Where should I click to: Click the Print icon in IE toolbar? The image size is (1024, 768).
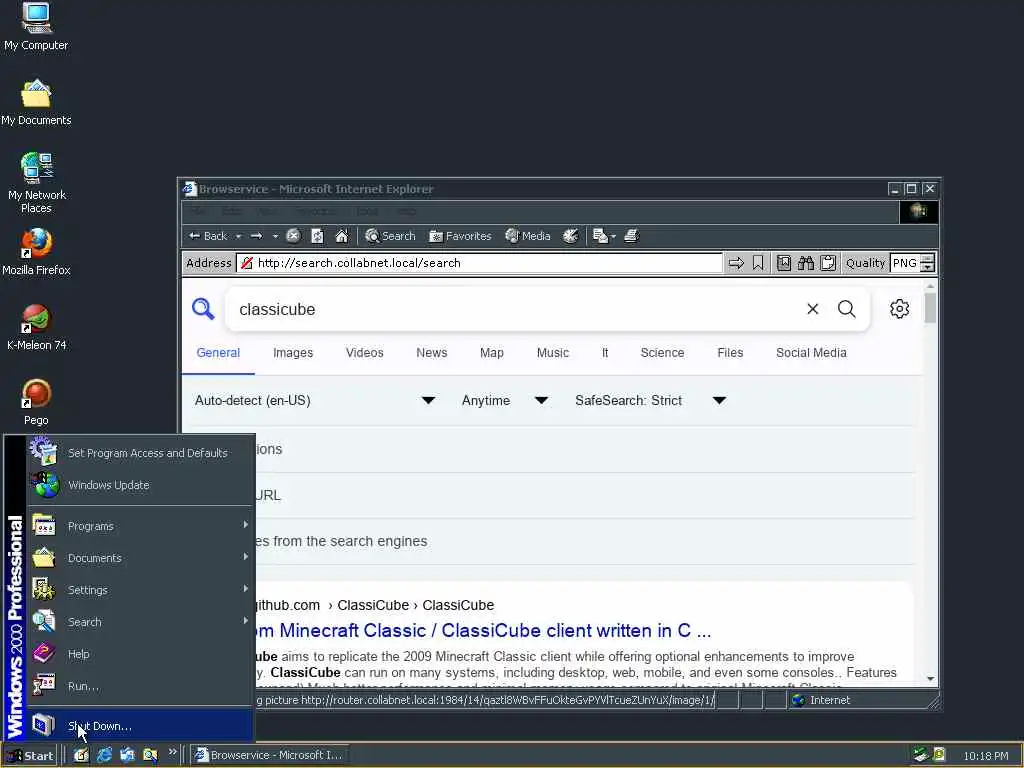(x=631, y=236)
